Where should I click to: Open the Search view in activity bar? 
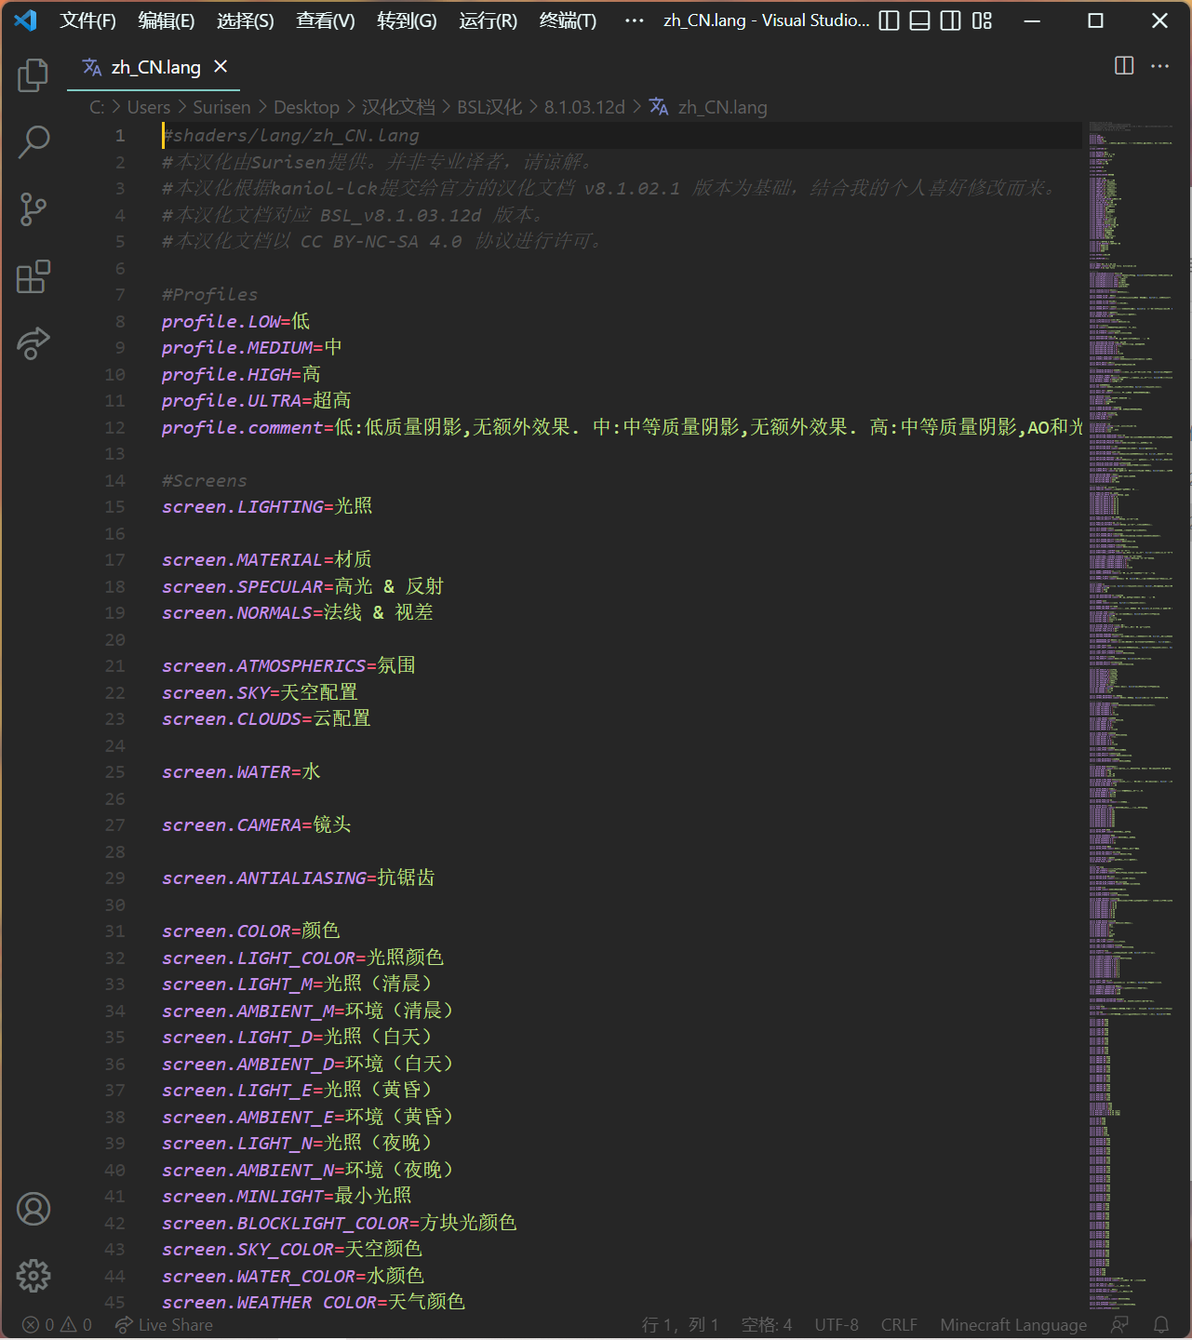[x=33, y=142]
